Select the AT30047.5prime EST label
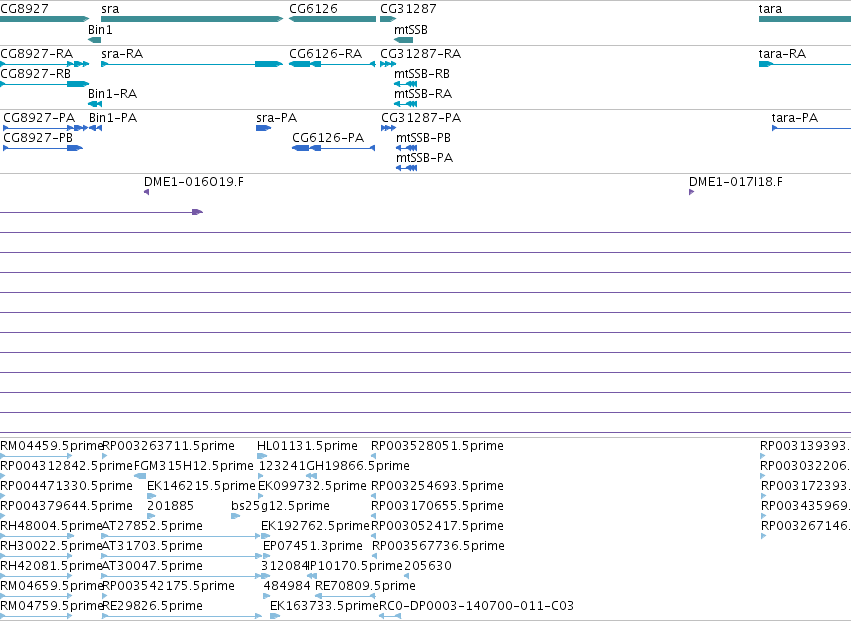The width and height of the screenshot is (851, 621). [152, 566]
